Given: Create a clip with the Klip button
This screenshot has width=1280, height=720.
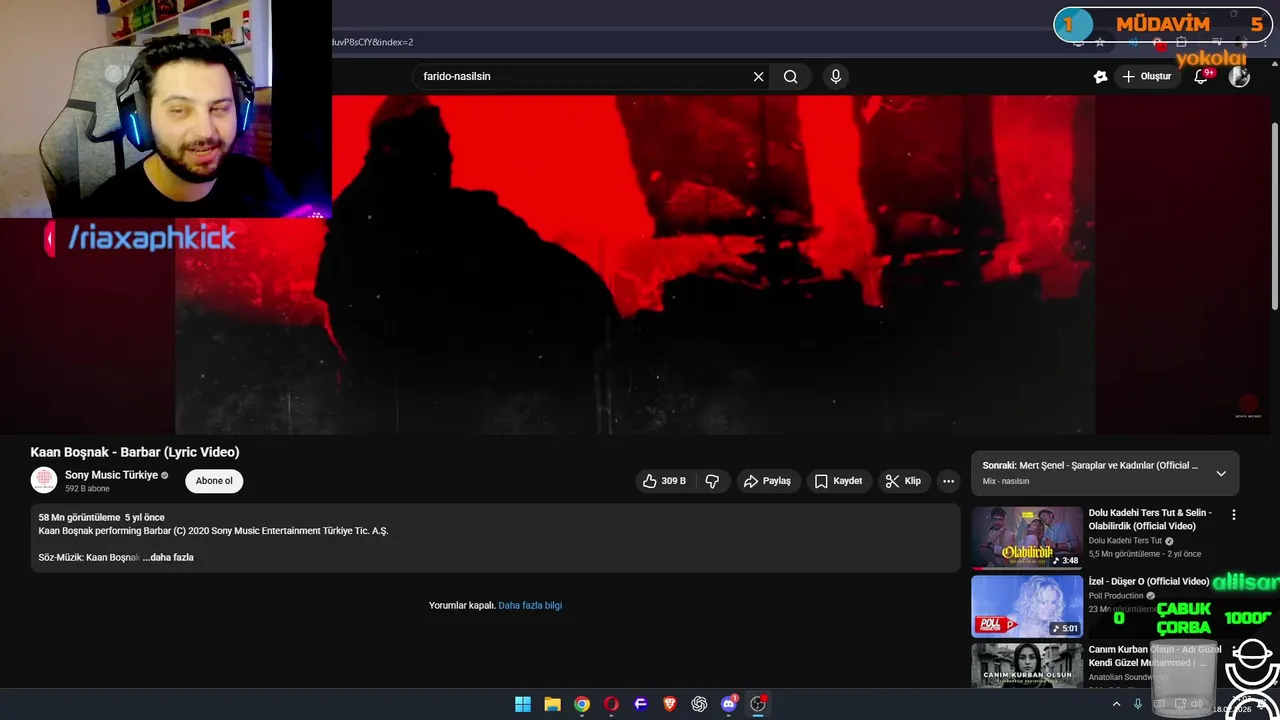Looking at the screenshot, I should tap(904, 481).
